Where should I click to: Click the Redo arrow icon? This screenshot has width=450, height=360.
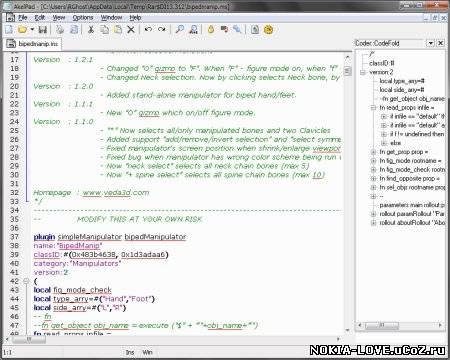point(162,30)
